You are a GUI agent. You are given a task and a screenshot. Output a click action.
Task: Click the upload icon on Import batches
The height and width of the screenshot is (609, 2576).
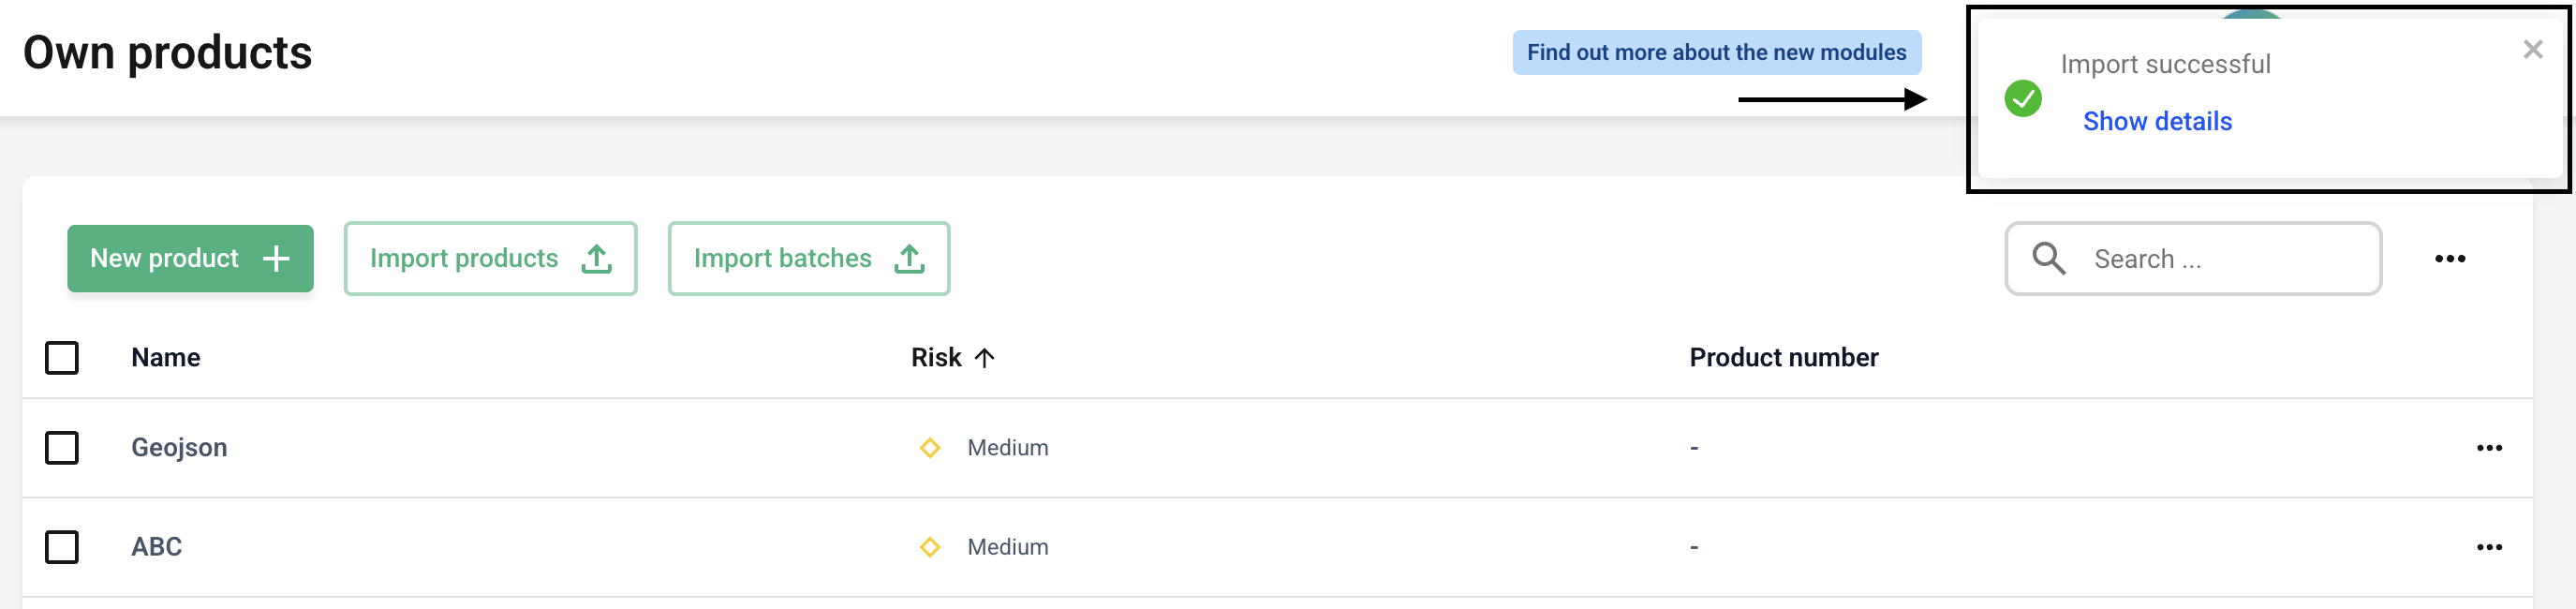(x=909, y=259)
